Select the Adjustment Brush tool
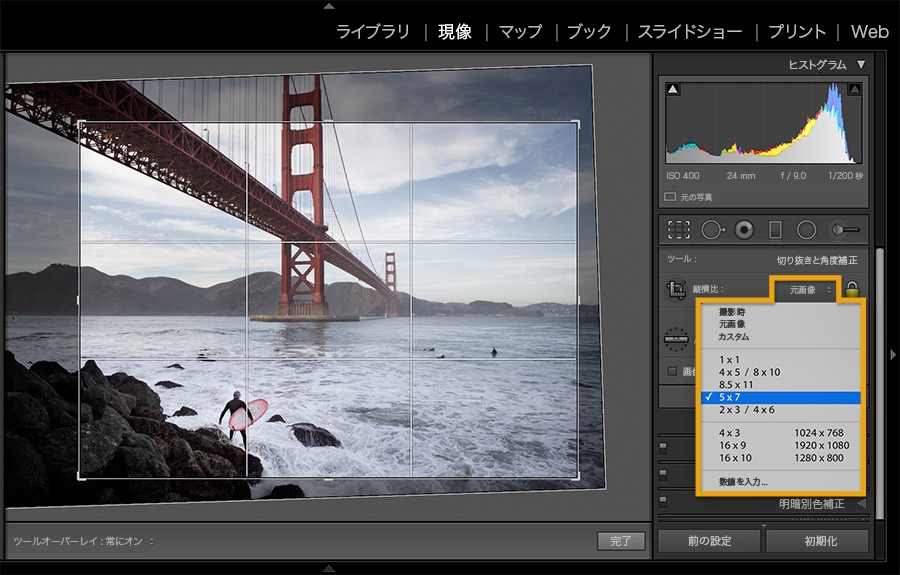The image size is (900, 575). coord(845,230)
